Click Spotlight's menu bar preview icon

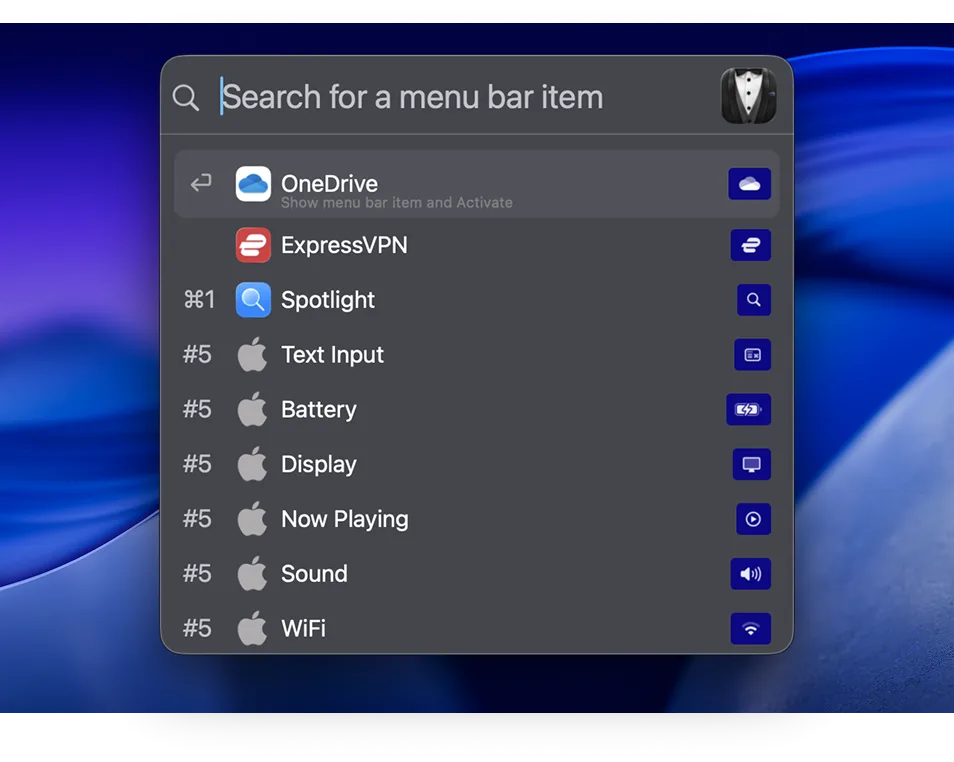(x=754, y=300)
